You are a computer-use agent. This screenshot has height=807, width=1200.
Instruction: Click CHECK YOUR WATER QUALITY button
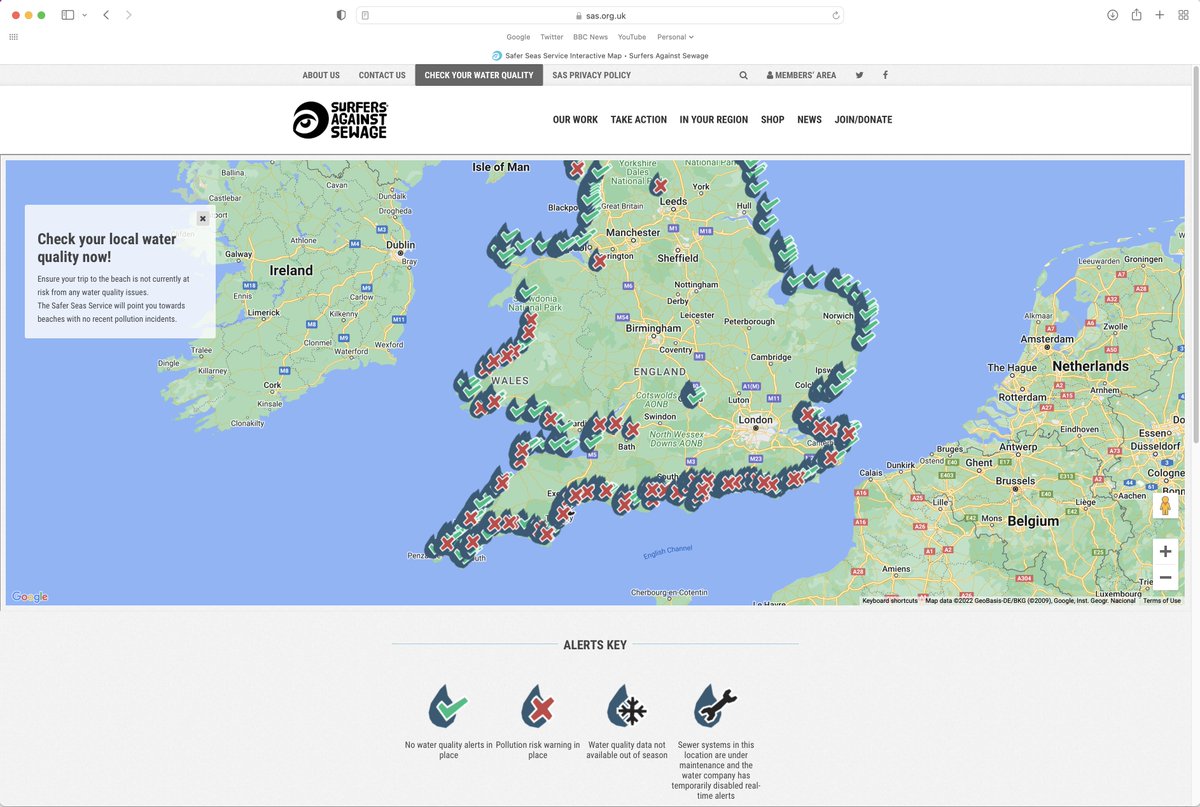coord(479,75)
